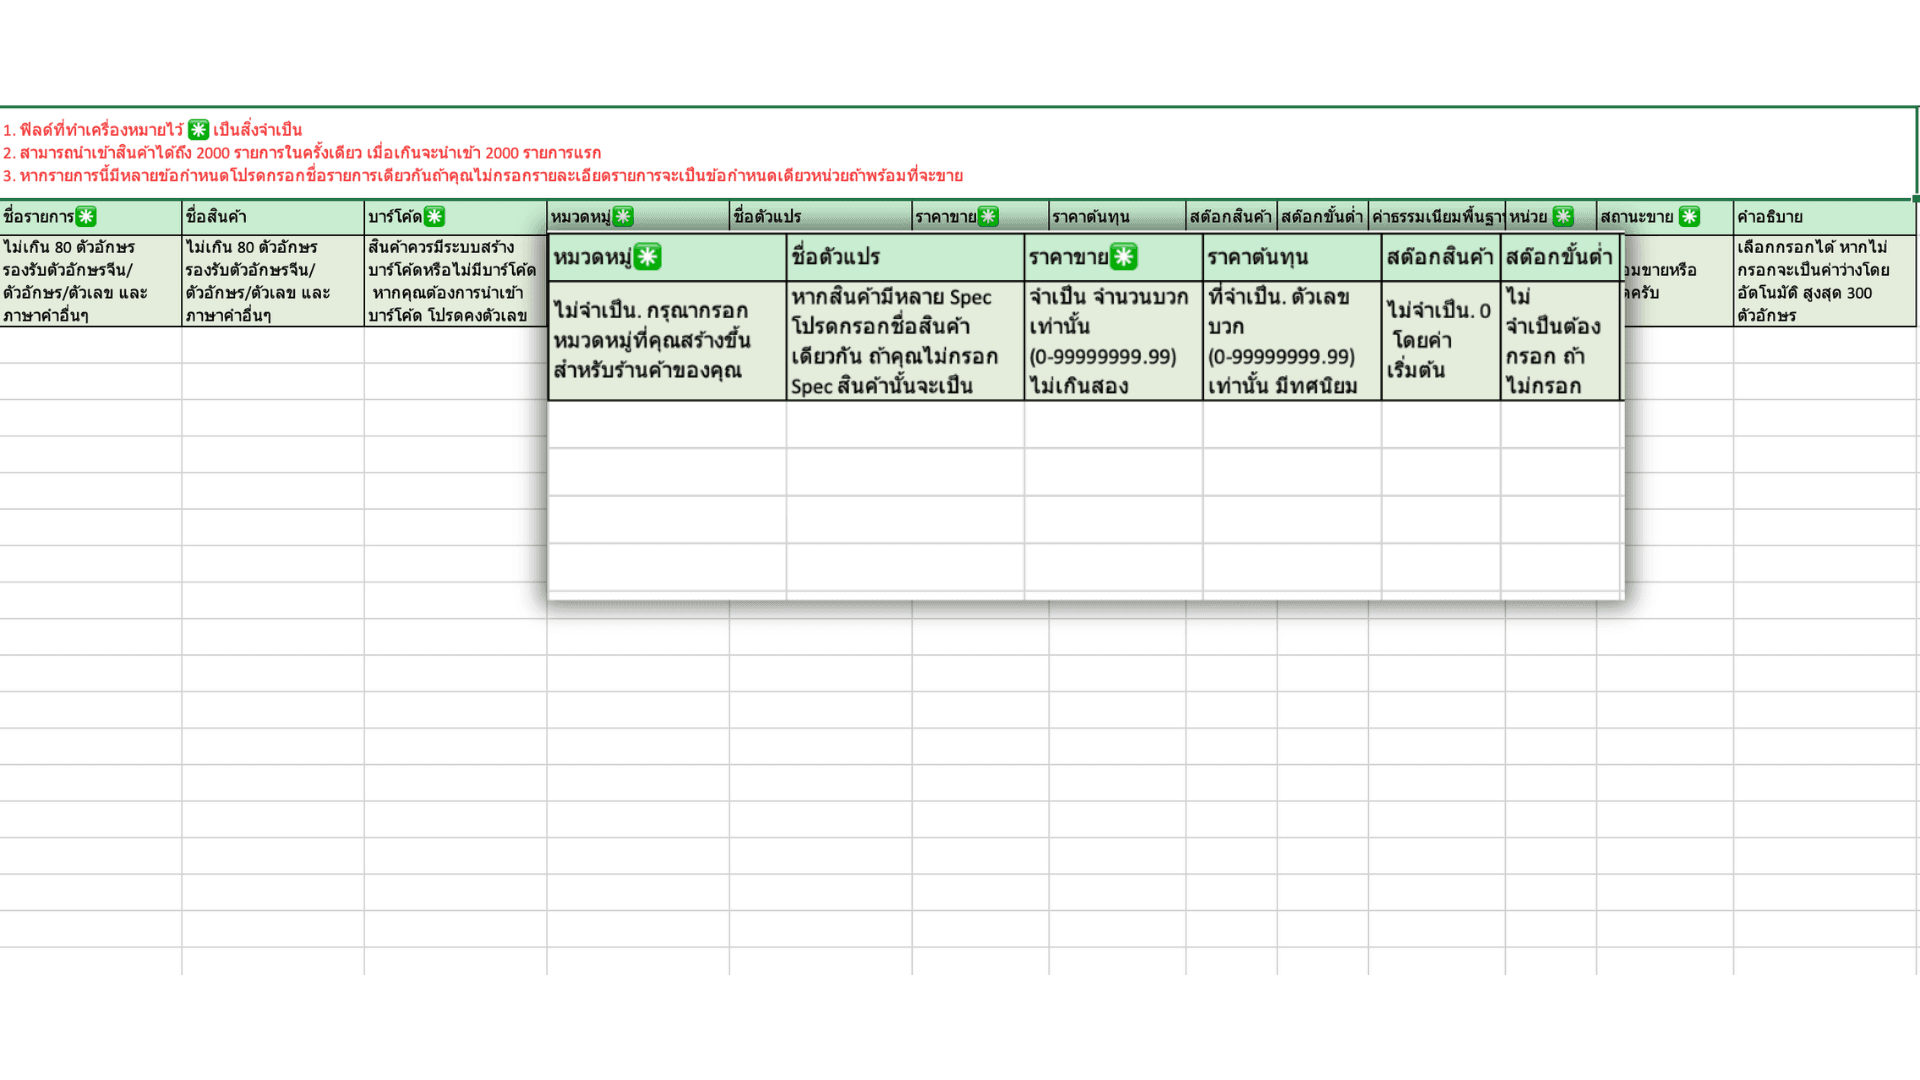Click the green asterisk beside ชื่อรายการ header
This screenshot has width=1920, height=1080.
[x=86, y=217]
